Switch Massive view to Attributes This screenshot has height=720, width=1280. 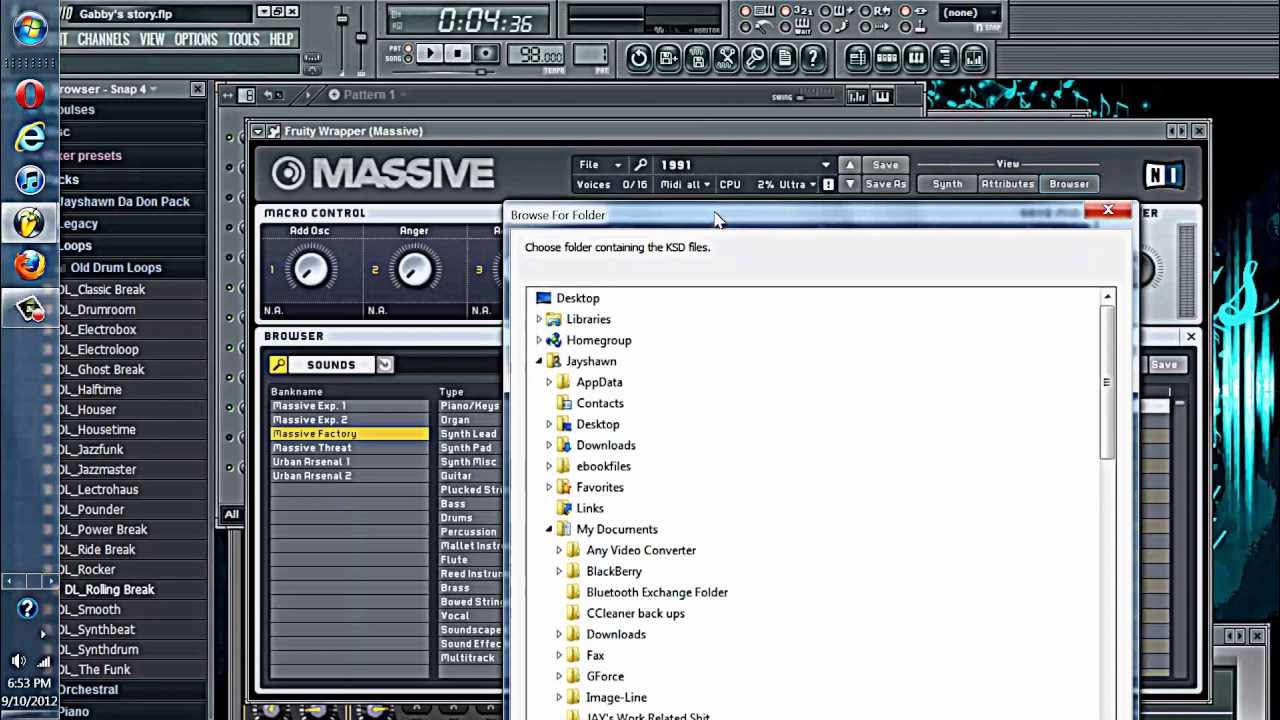pos(1007,184)
